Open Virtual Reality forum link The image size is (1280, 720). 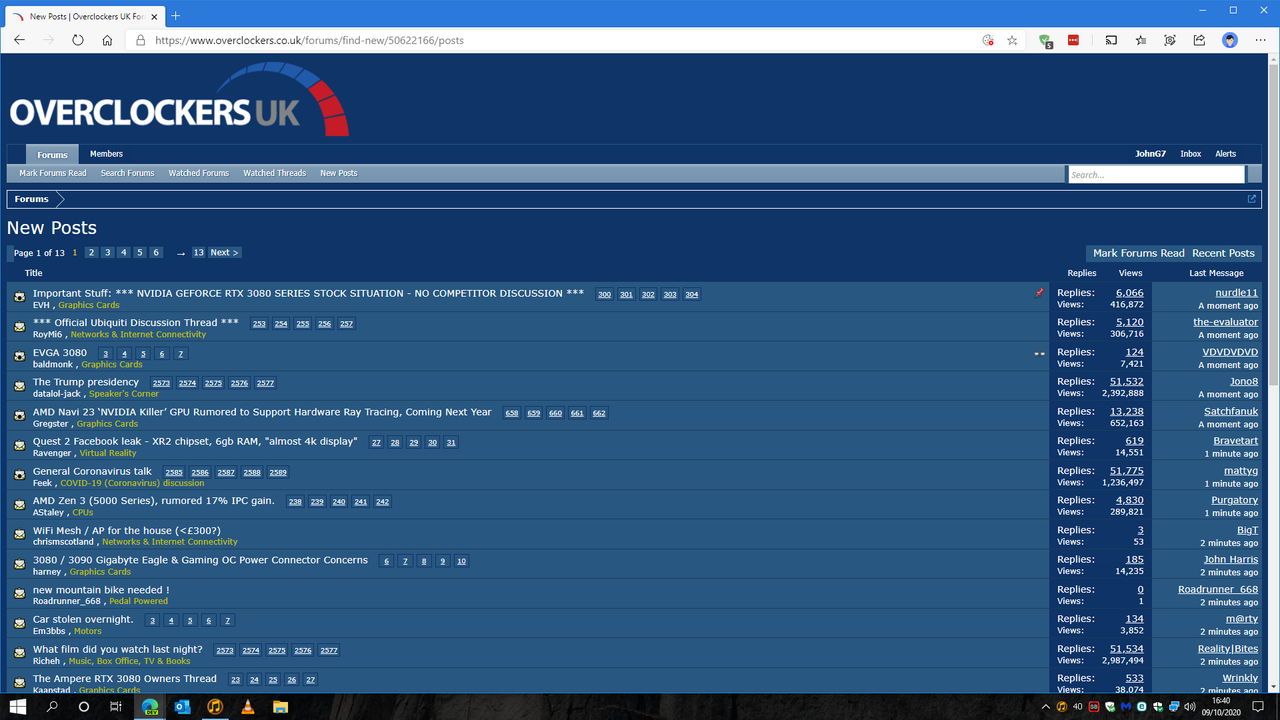[108, 453]
